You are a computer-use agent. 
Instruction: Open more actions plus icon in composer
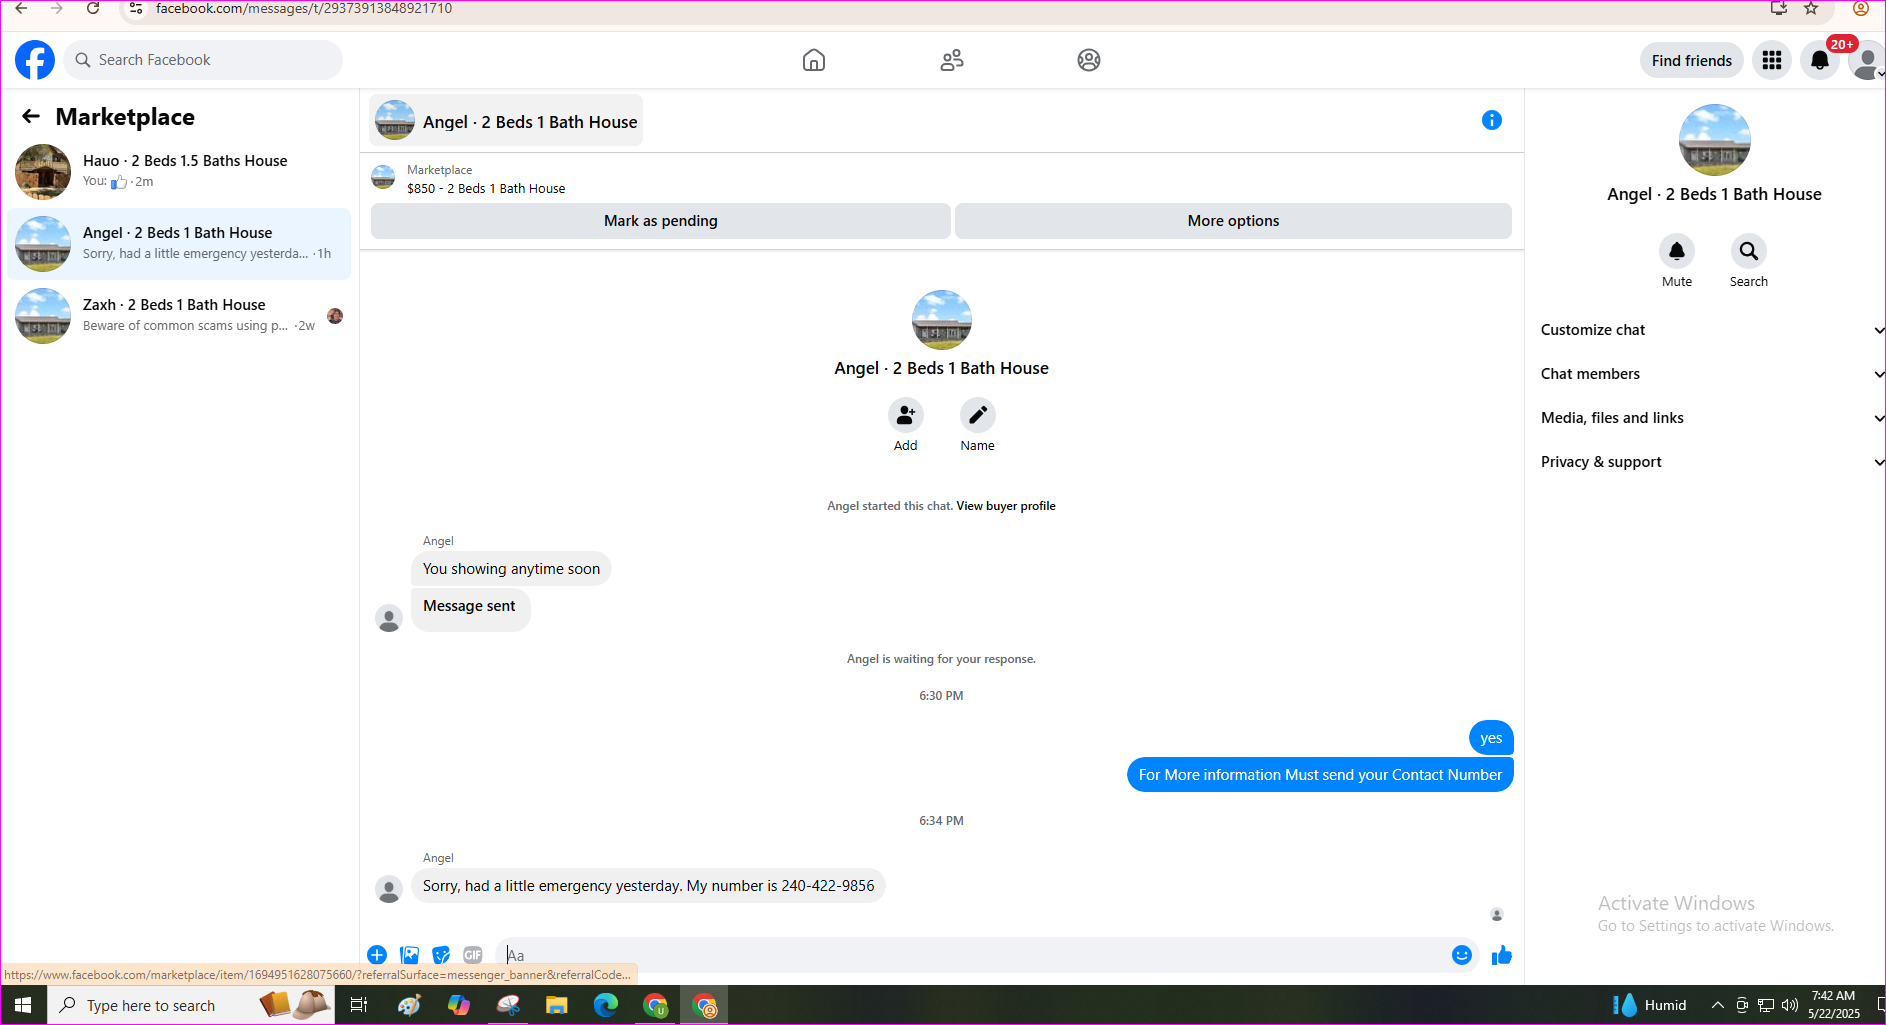tap(377, 955)
